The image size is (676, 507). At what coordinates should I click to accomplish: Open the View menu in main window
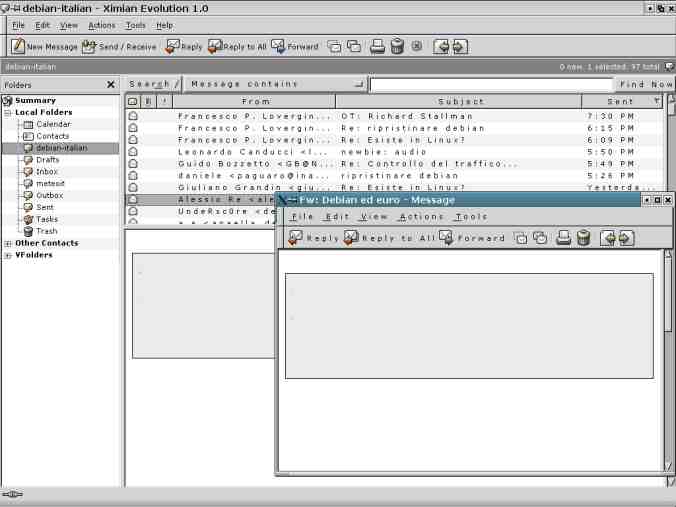[x=69, y=25]
